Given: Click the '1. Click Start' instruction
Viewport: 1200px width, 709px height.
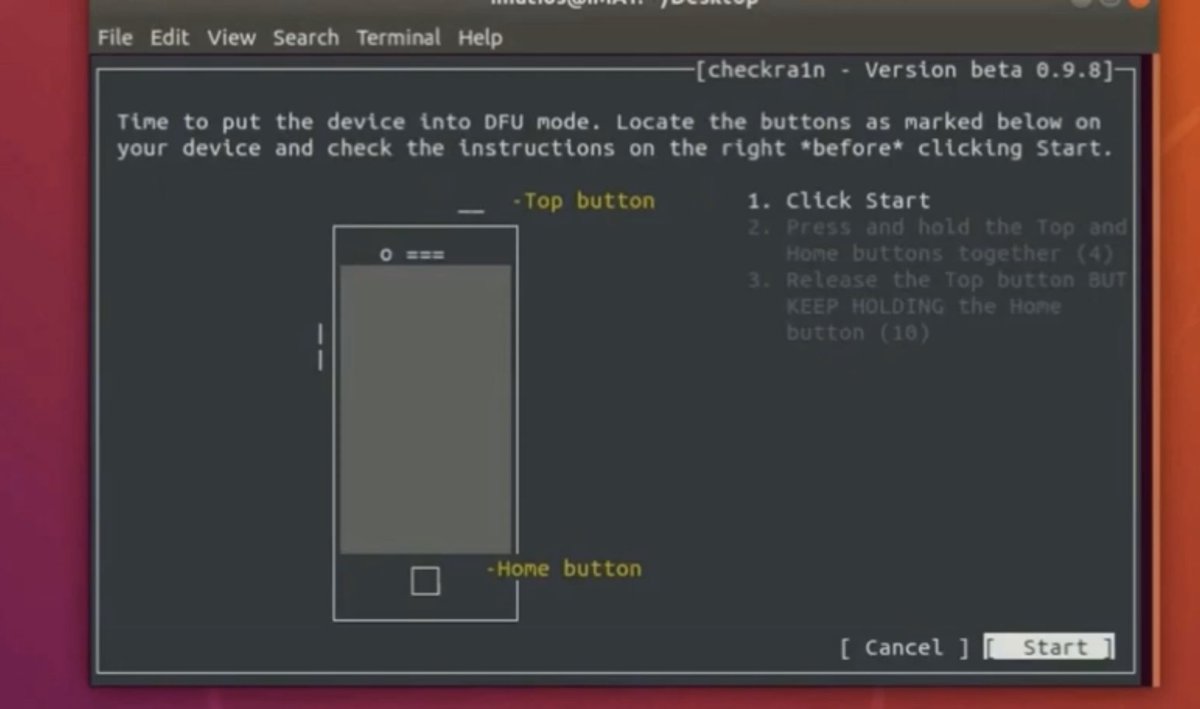Looking at the screenshot, I should tap(839, 201).
